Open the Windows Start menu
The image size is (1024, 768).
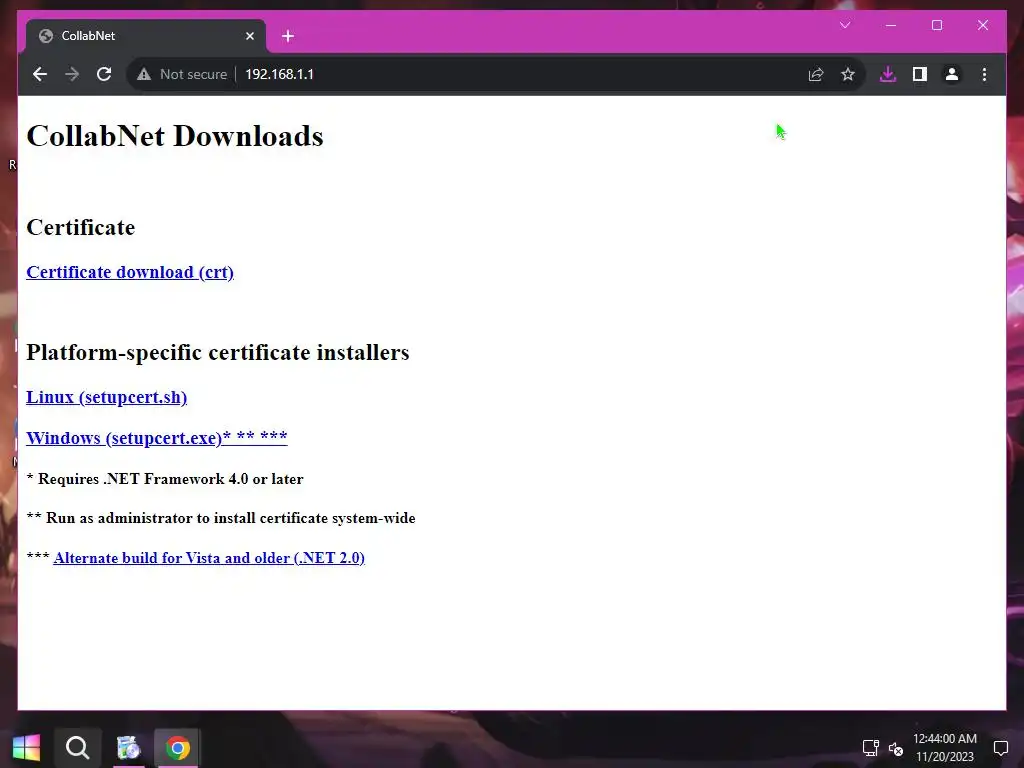pos(26,748)
